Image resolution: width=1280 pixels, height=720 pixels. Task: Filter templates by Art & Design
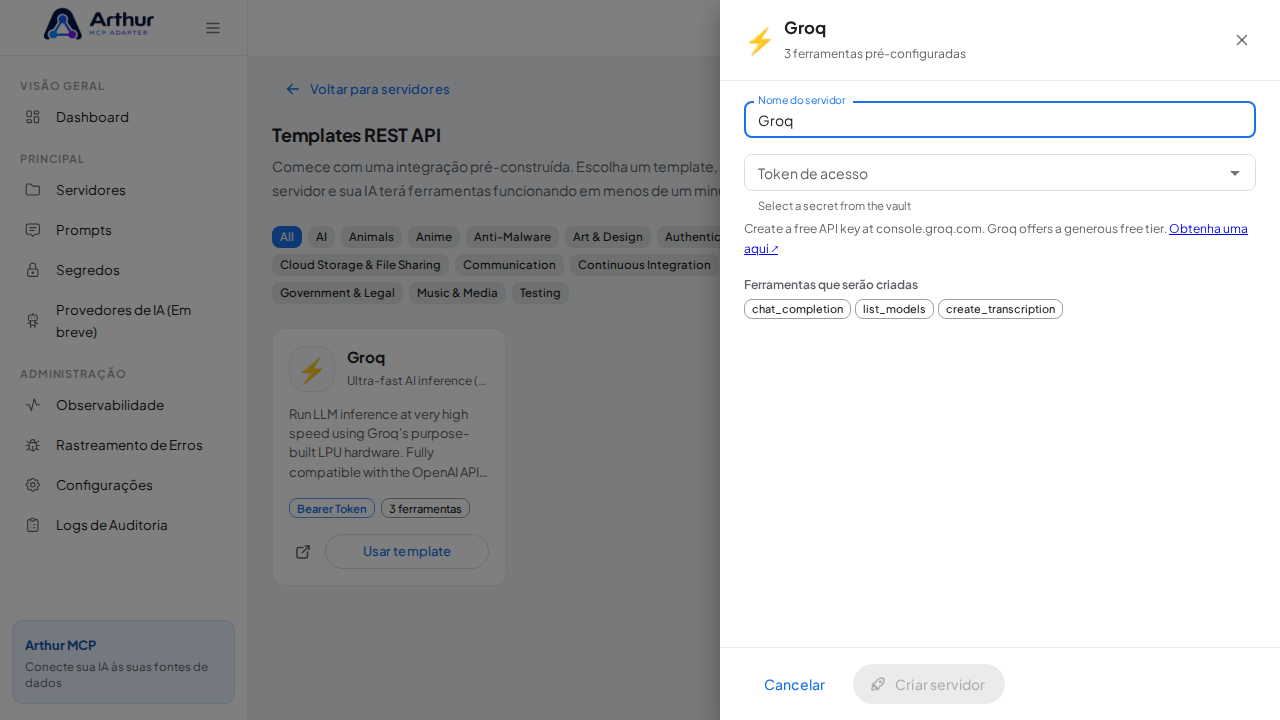tap(608, 237)
